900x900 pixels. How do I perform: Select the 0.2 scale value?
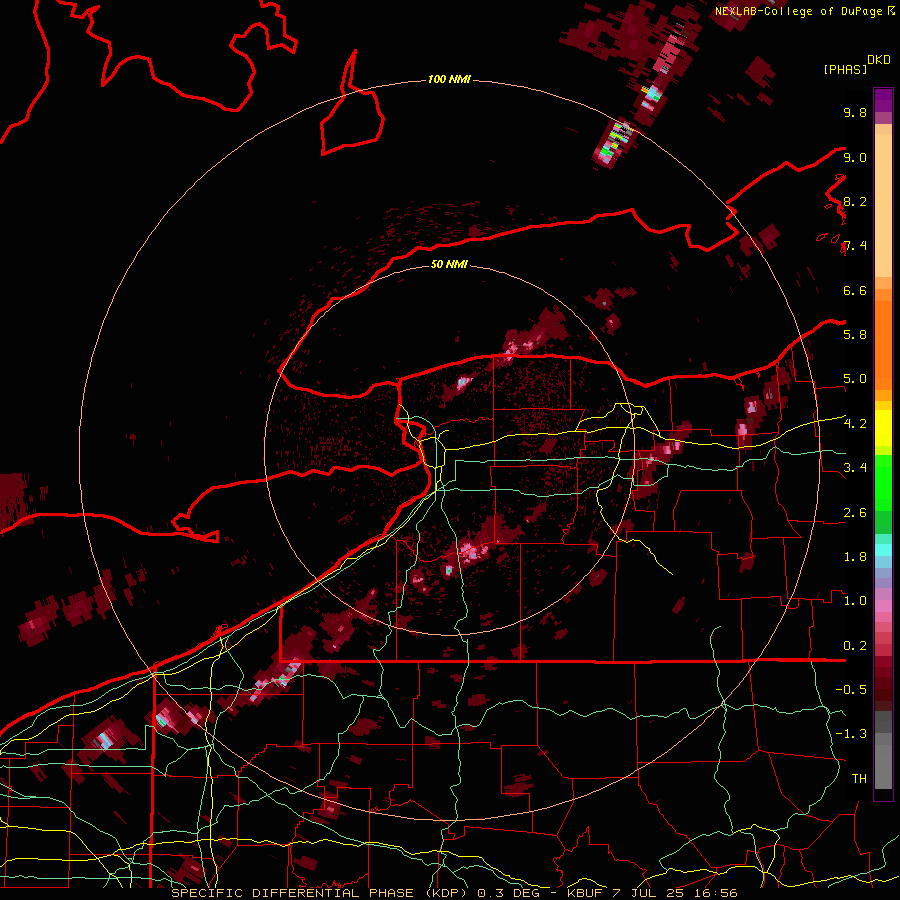tap(855, 646)
